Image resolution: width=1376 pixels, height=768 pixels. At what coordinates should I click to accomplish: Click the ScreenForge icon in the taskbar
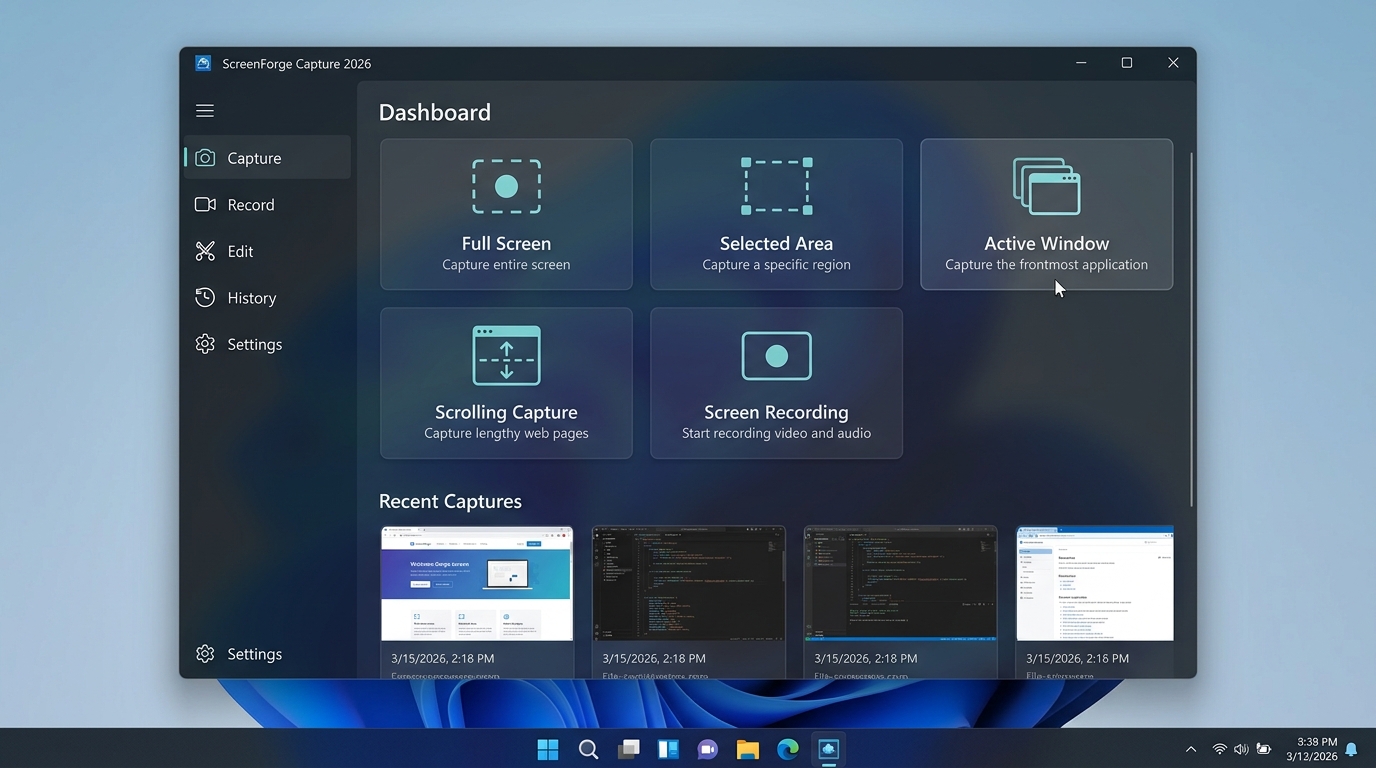point(828,749)
